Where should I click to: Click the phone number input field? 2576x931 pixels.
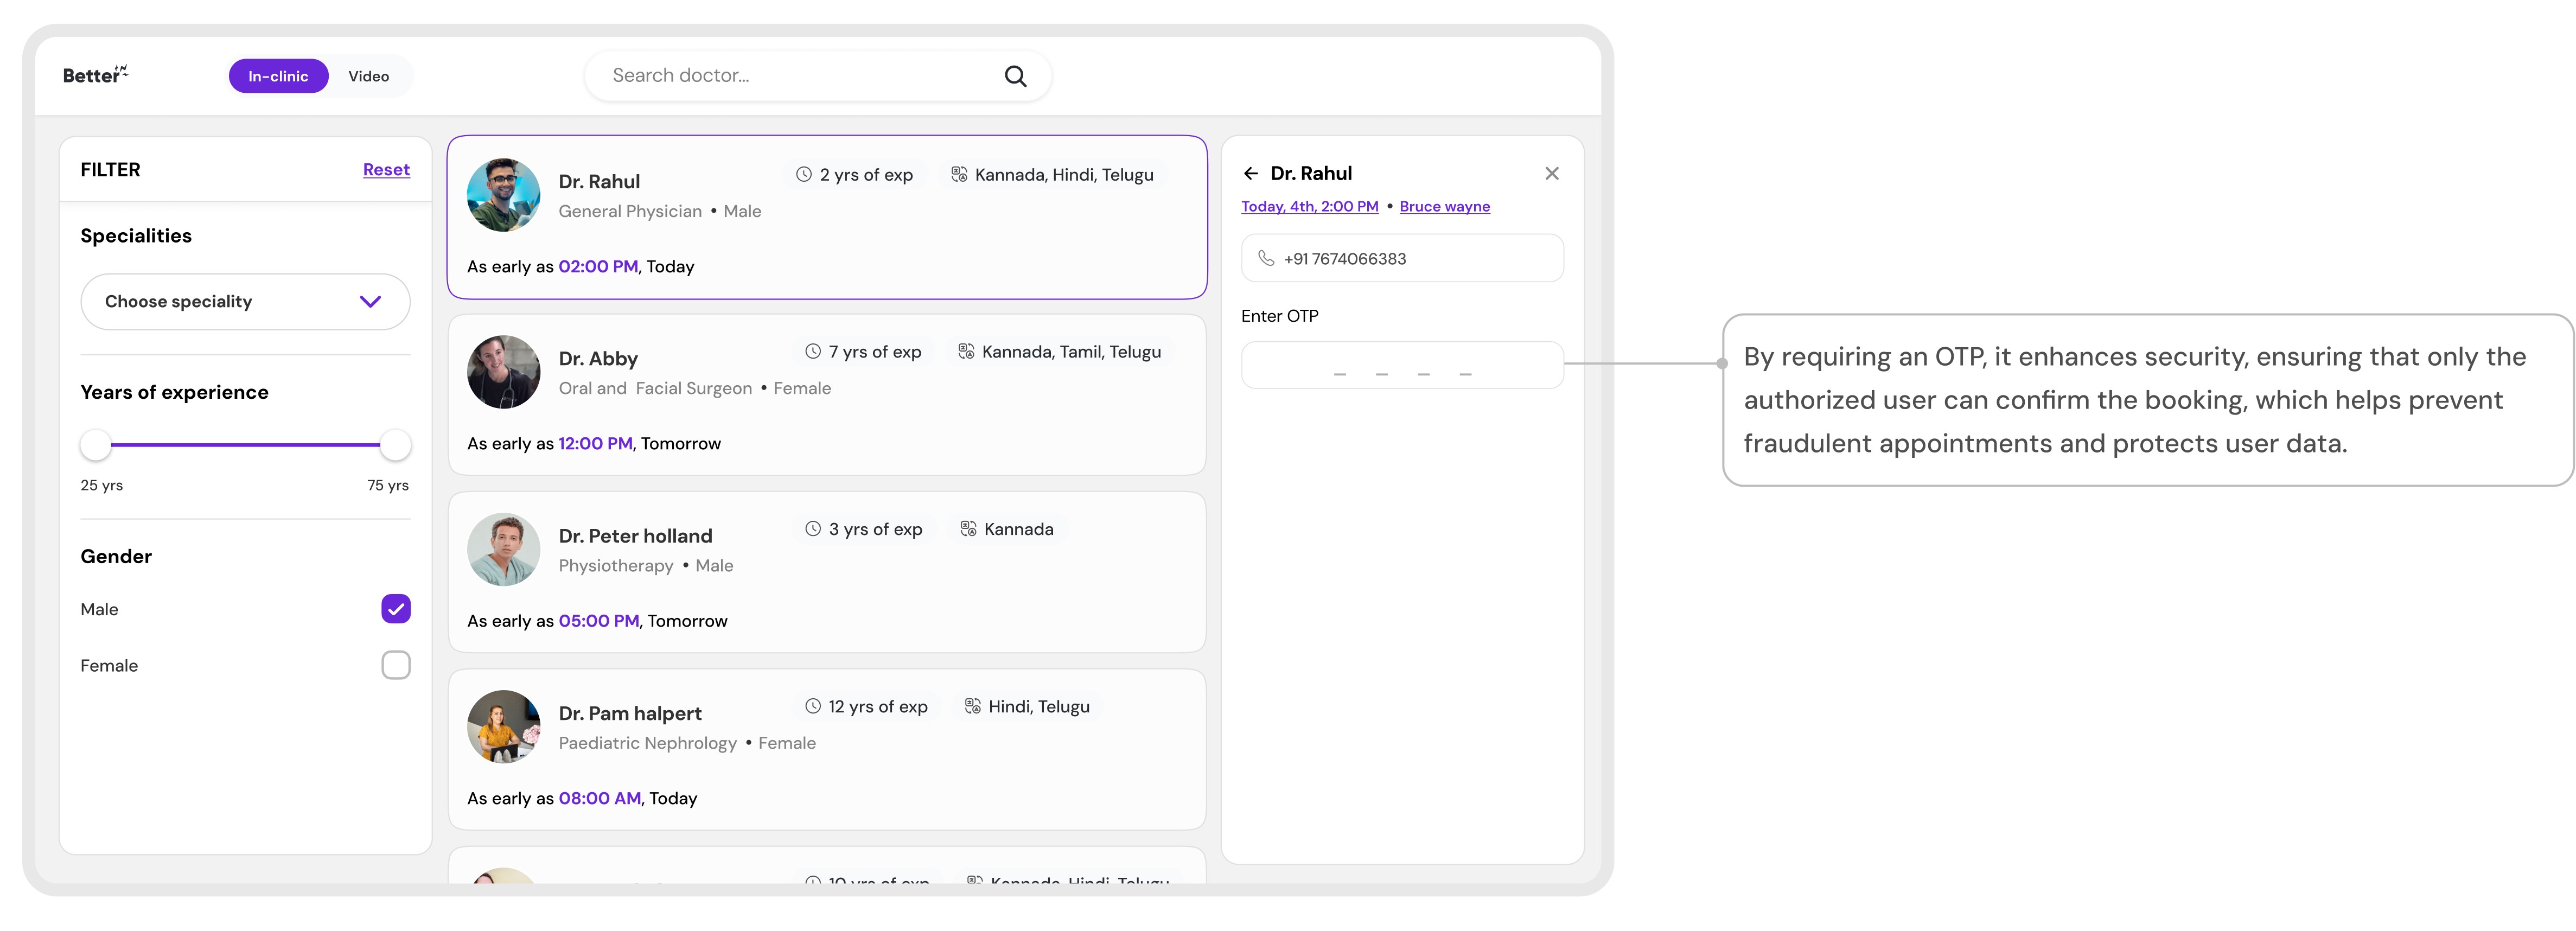pyautogui.click(x=1402, y=258)
